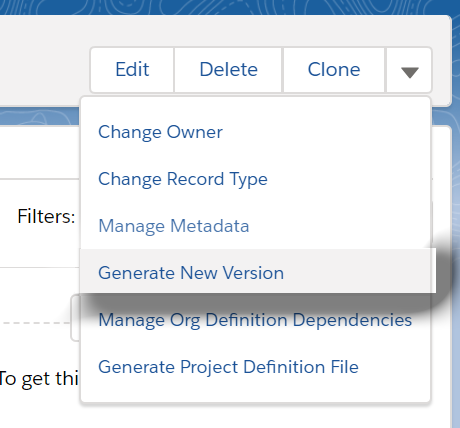Click the 'To get thi' text
Screen dimensions: 460x428
(39, 379)
